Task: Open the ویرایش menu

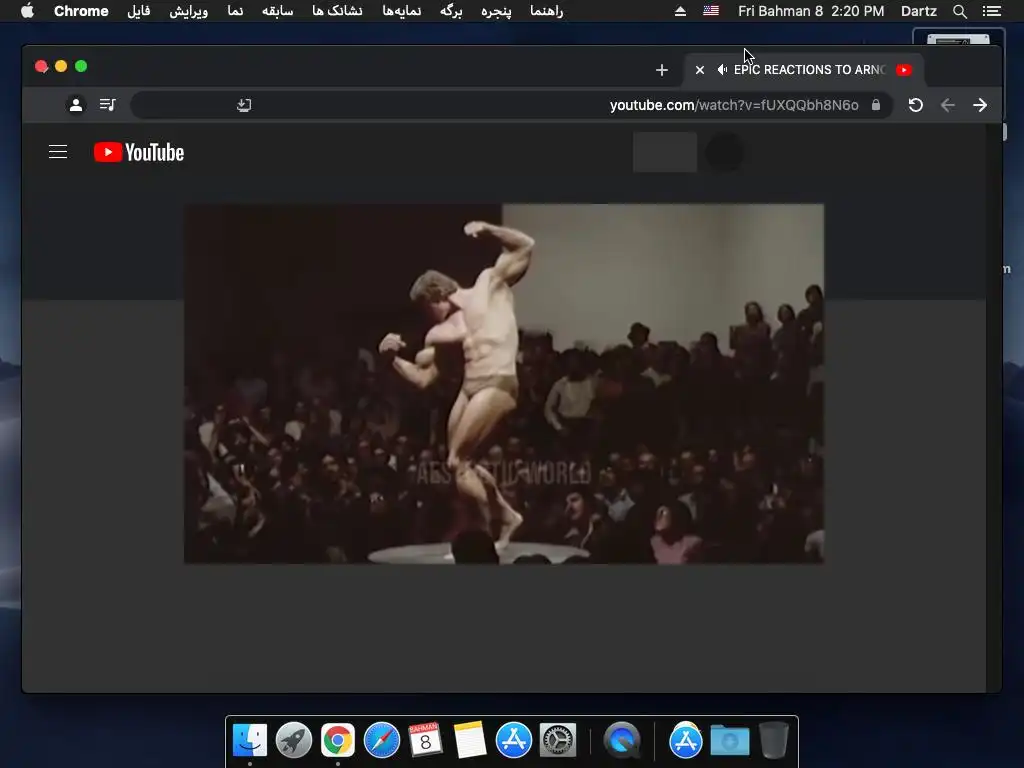Action: (x=189, y=11)
